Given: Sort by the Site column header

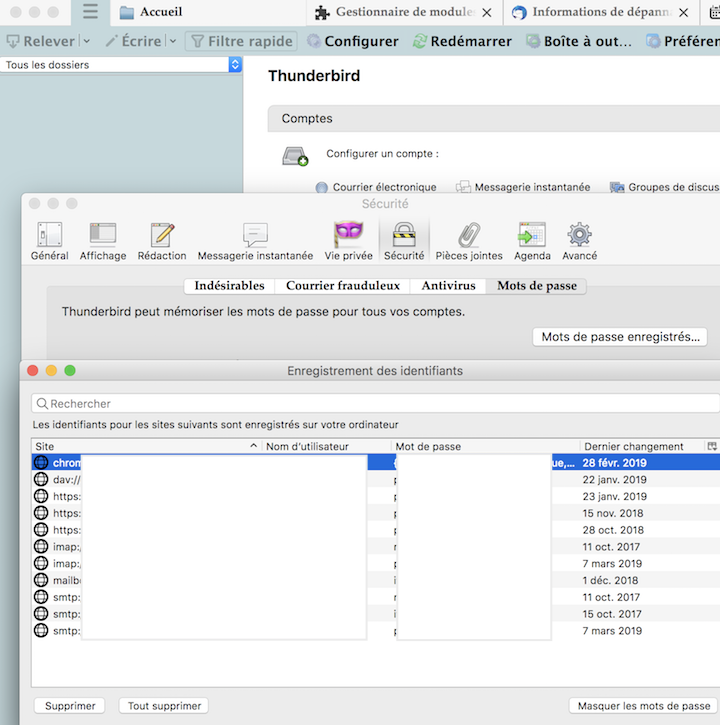Looking at the screenshot, I should tap(146, 446).
